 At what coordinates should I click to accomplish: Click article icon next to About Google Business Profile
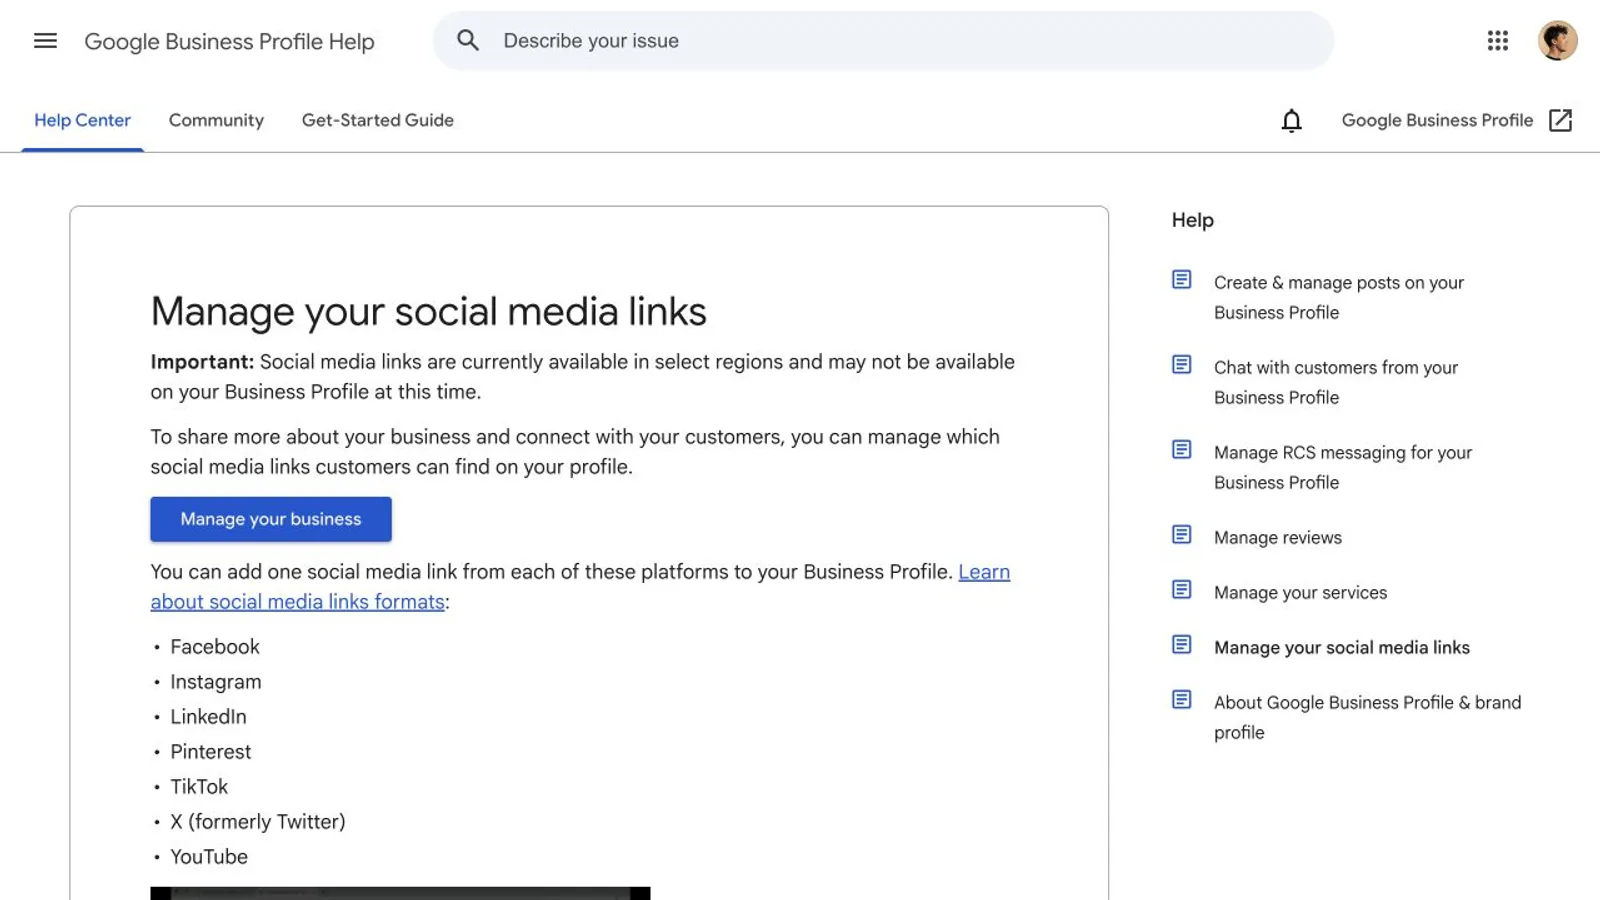(1181, 700)
